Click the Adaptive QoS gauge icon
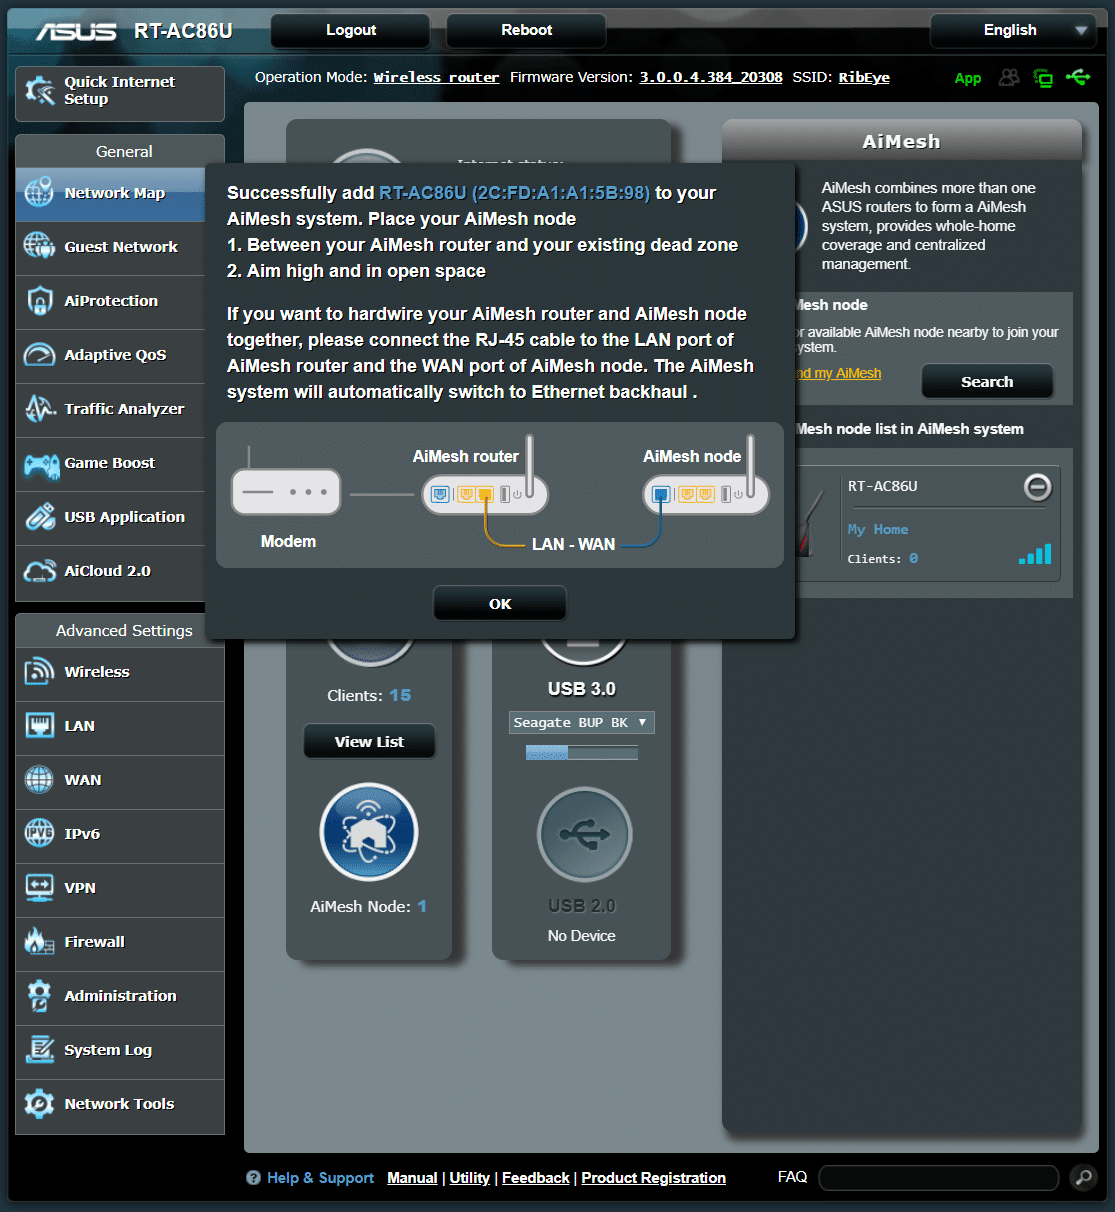Screen dimensions: 1115x1212 (x=39, y=354)
